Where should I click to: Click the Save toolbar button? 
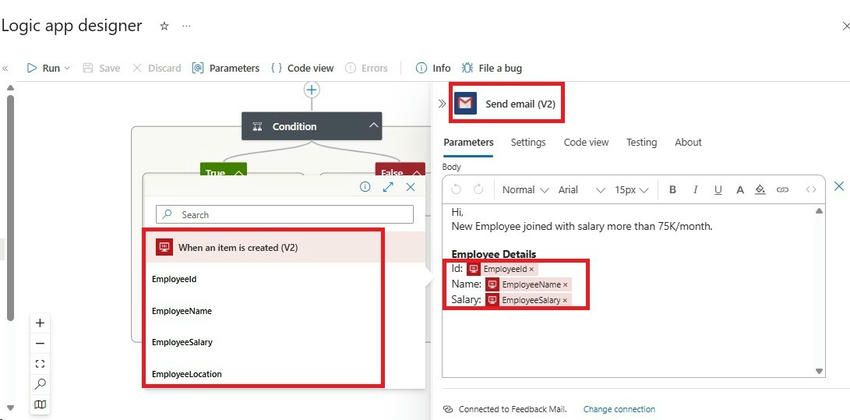[101, 68]
